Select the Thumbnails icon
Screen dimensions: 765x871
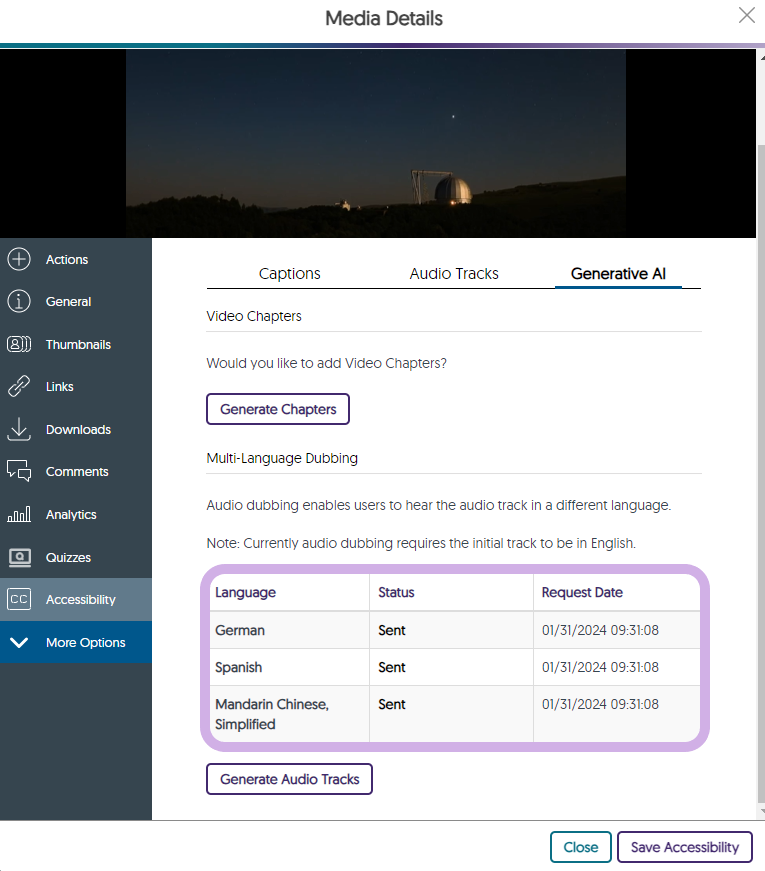coord(19,345)
